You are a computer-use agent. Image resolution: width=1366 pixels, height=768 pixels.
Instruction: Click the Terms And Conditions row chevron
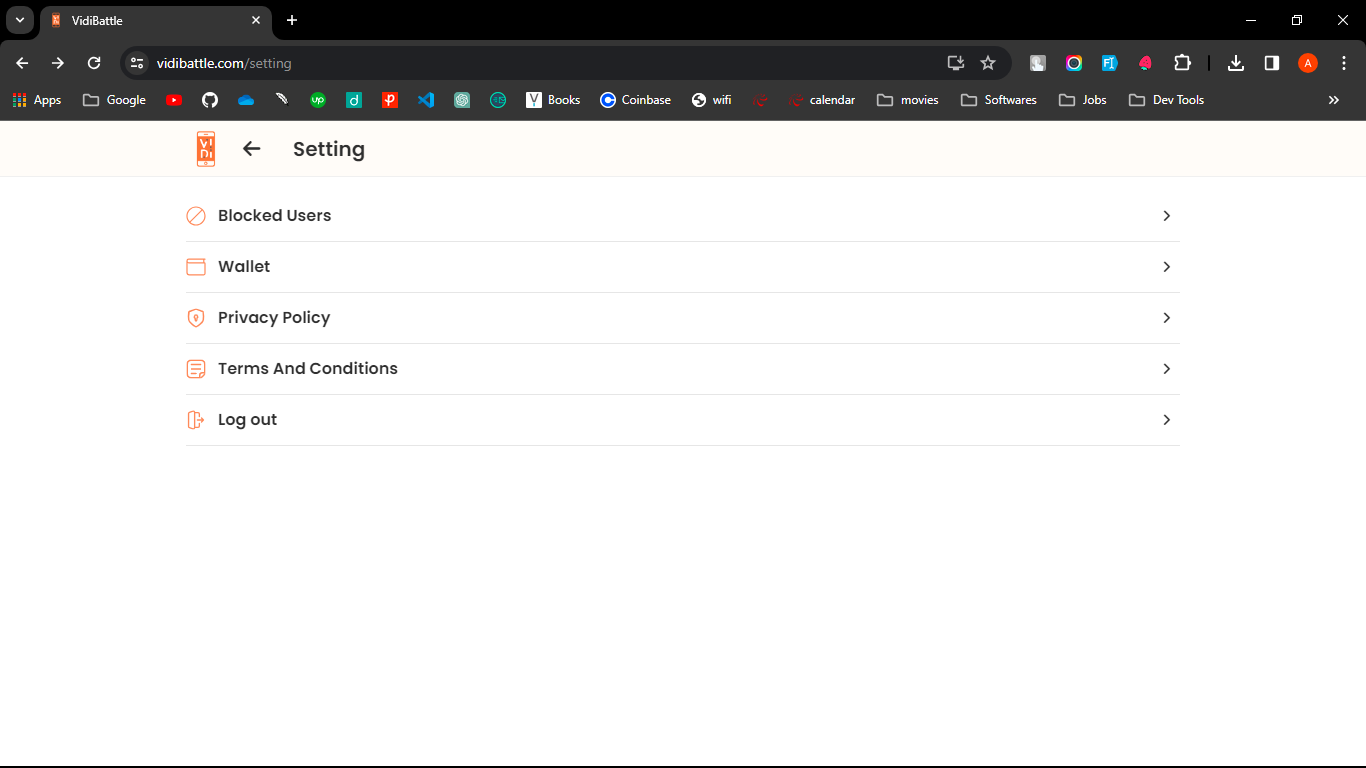1166,369
